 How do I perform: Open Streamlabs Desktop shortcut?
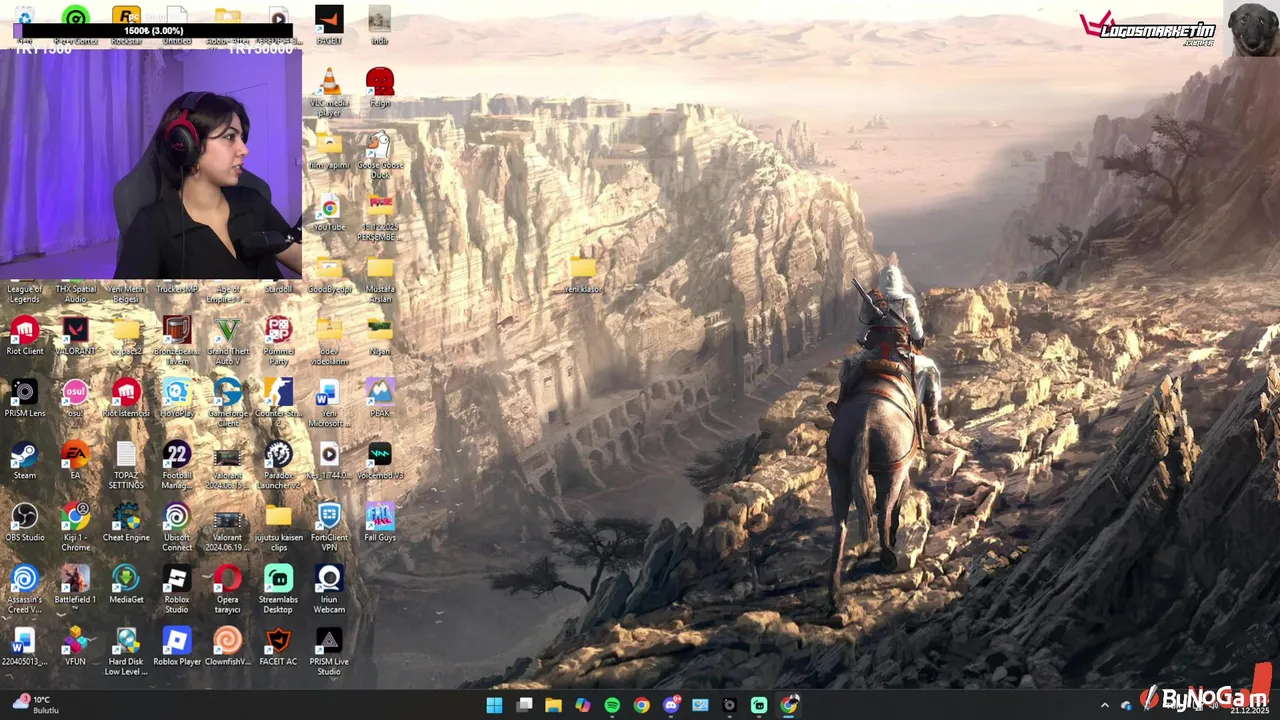tap(278, 589)
